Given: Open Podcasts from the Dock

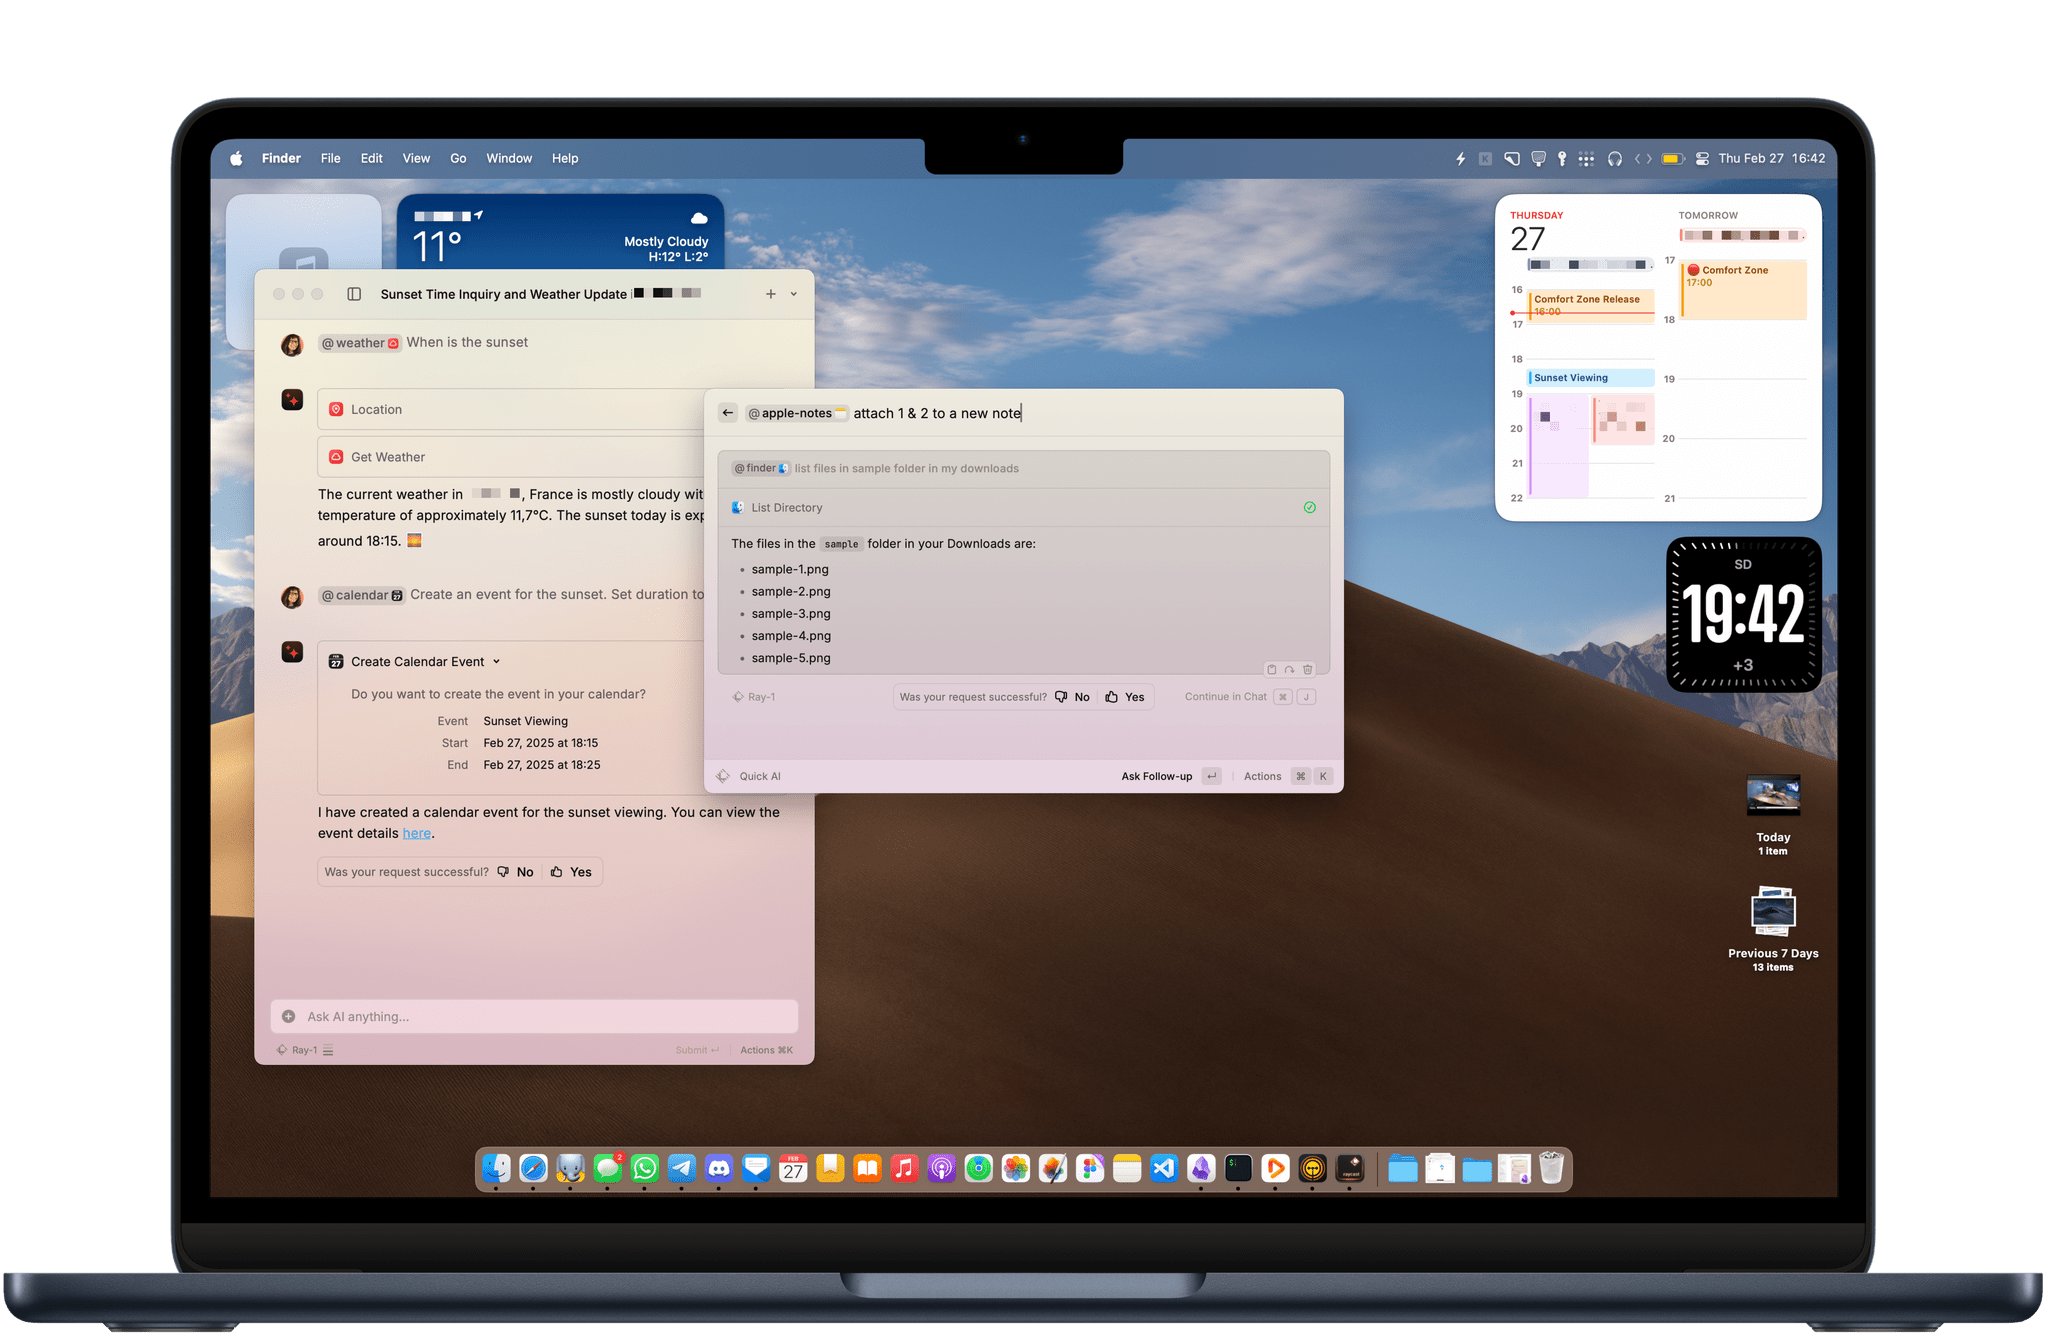Looking at the screenshot, I should (x=941, y=1168).
